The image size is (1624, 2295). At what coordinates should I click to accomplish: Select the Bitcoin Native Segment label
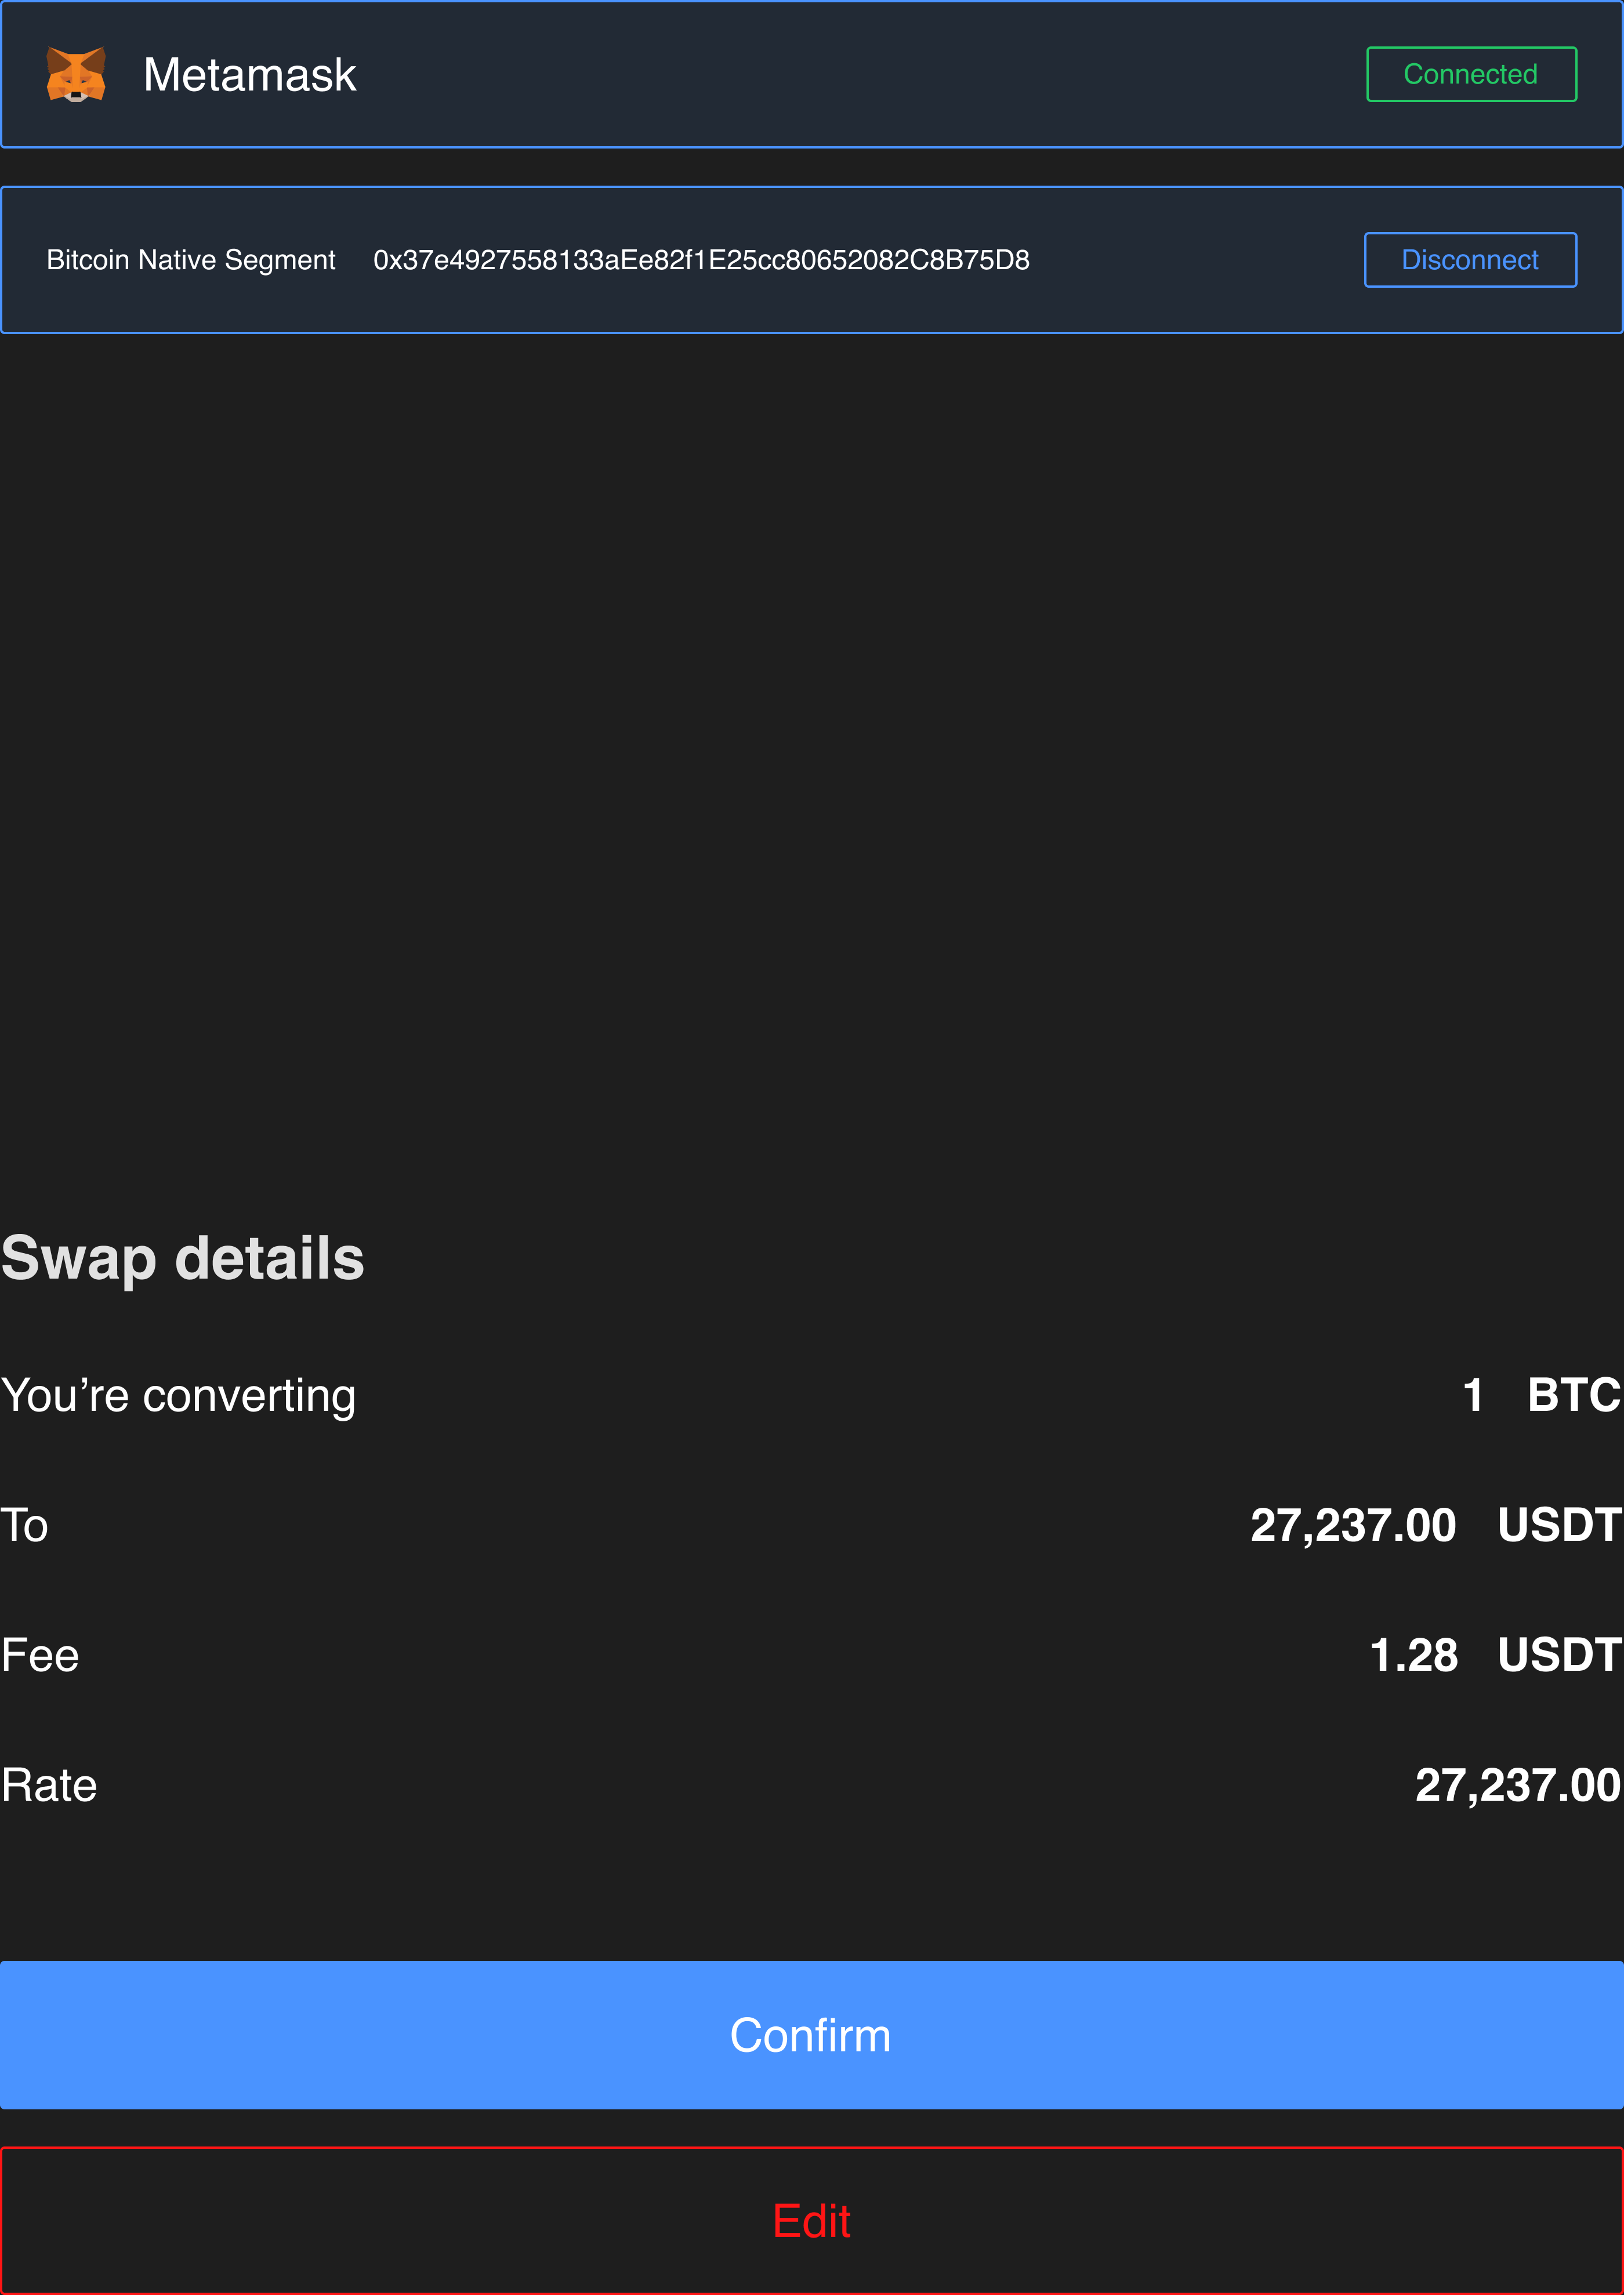coord(191,260)
